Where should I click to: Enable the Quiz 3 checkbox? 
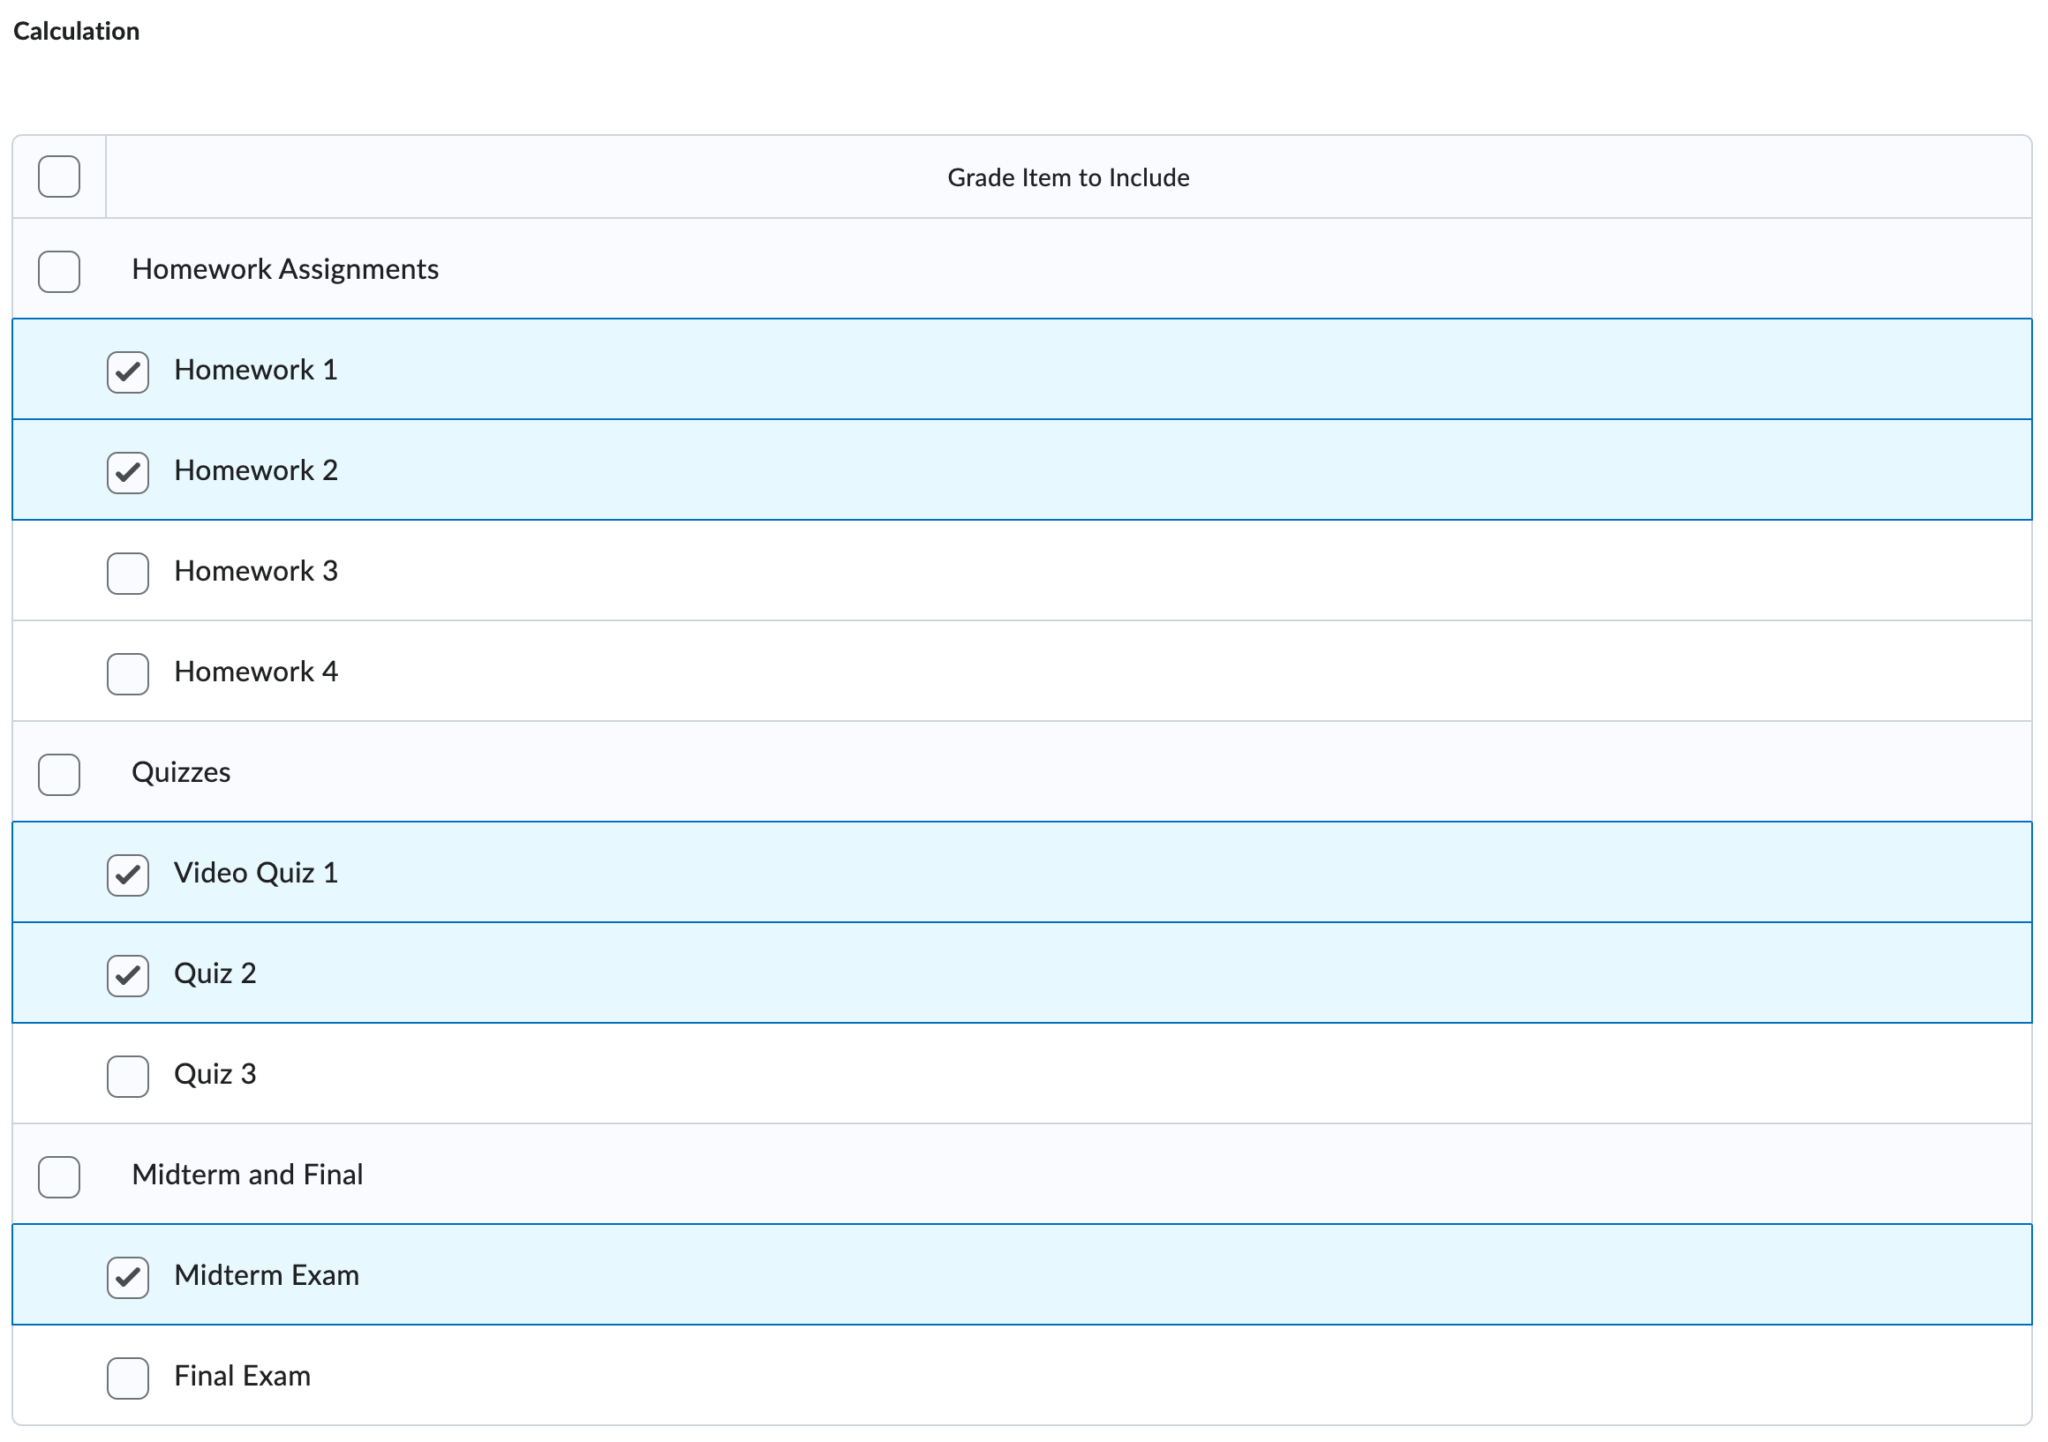128,1076
